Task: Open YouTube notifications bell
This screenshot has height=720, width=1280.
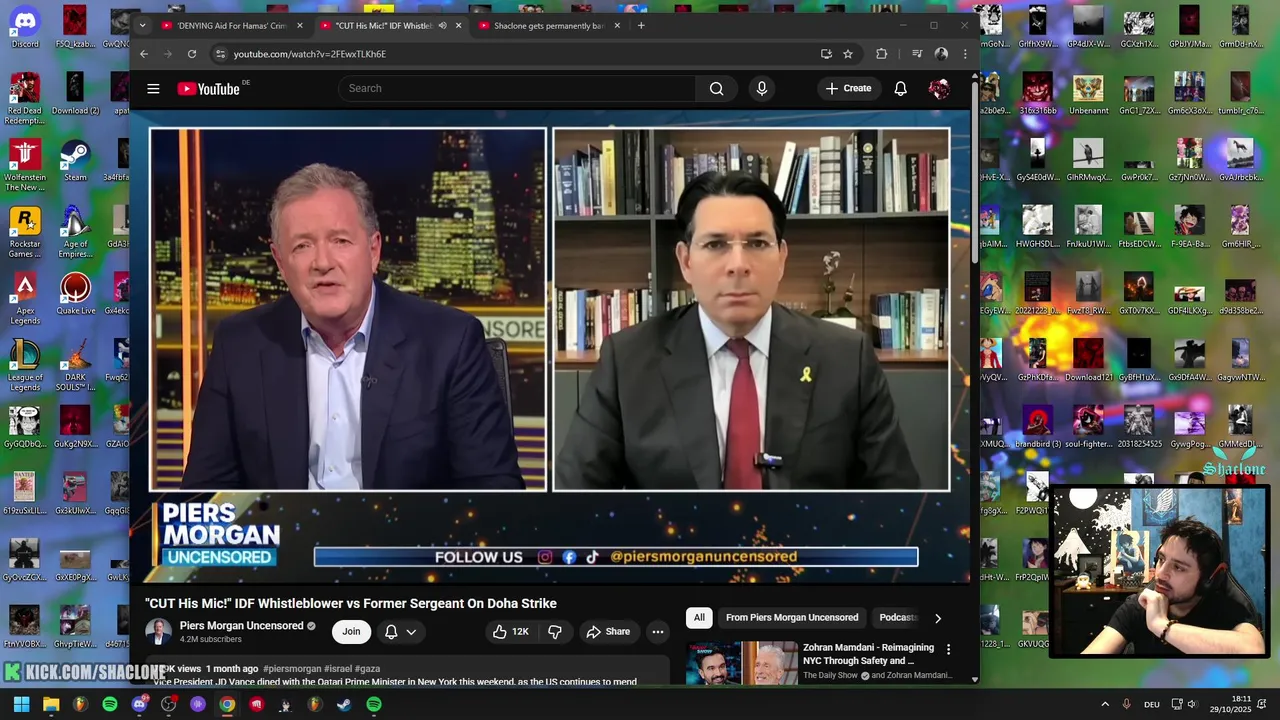Action: point(900,89)
